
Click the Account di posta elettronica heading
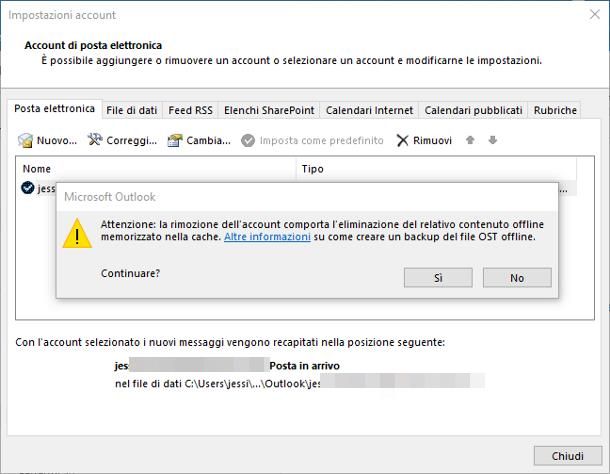click(x=93, y=46)
